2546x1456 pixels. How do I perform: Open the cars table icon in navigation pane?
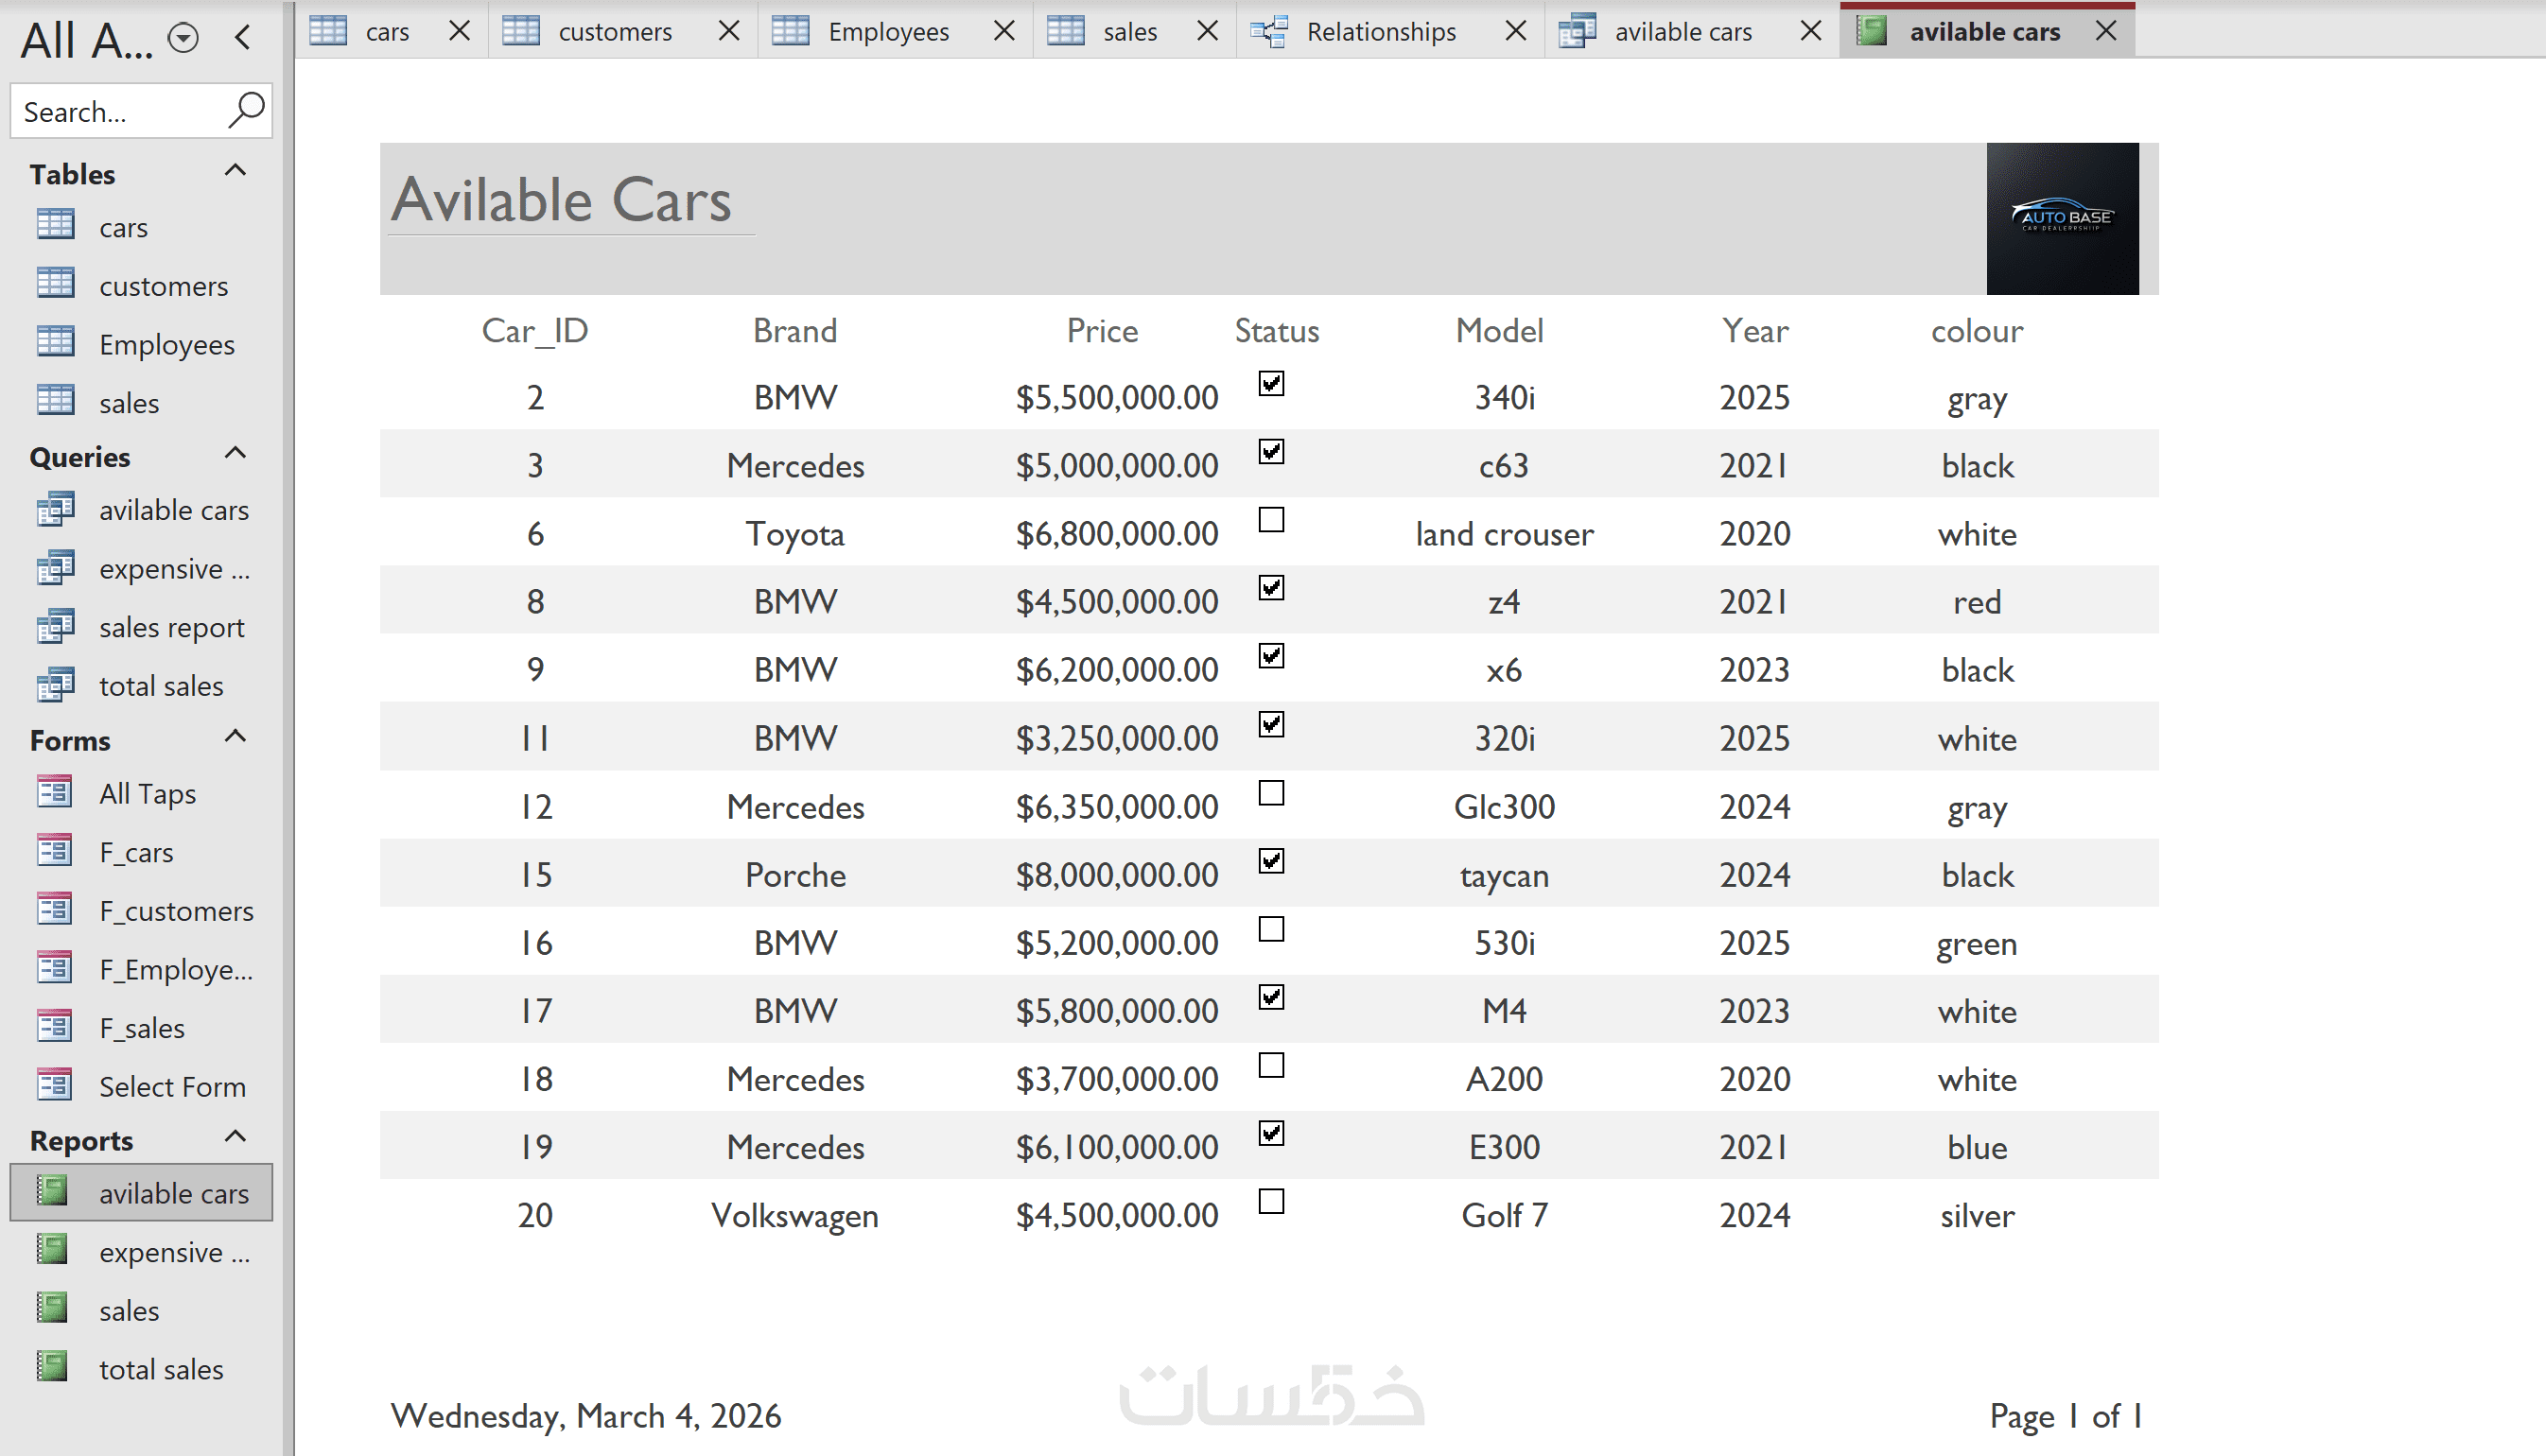point(55,224)
